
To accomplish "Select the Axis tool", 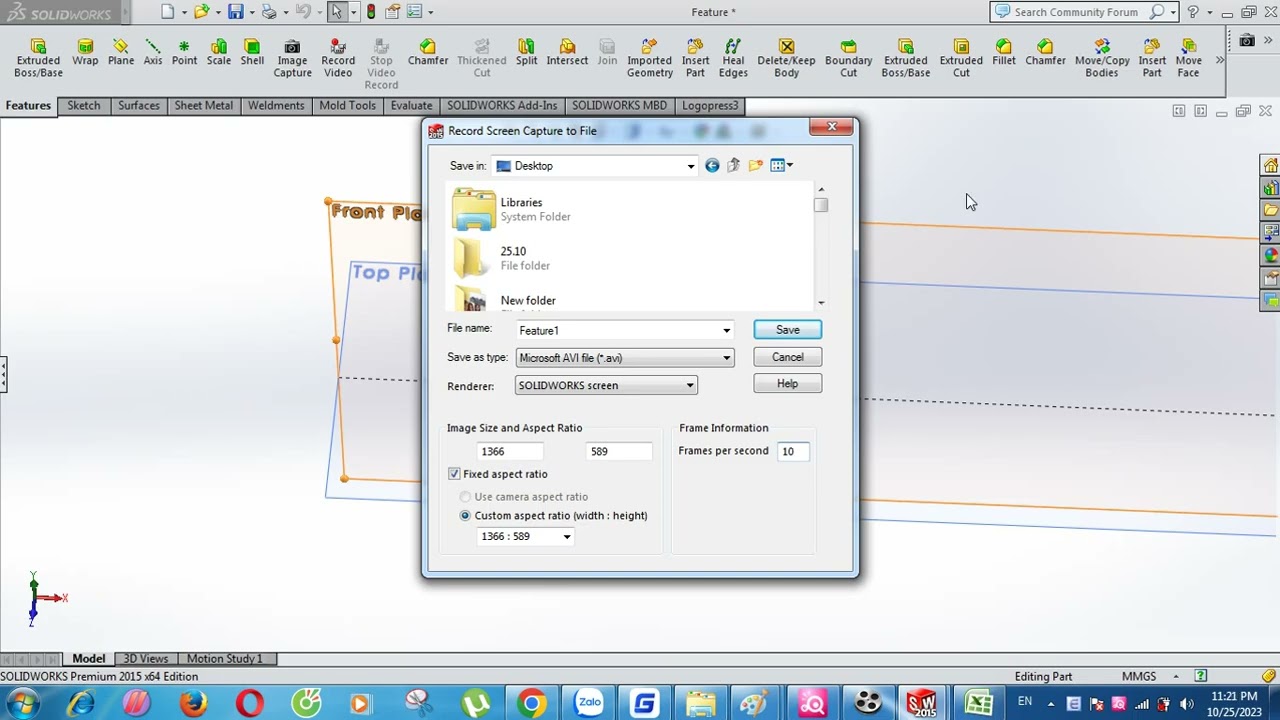I will pos(152,53).
